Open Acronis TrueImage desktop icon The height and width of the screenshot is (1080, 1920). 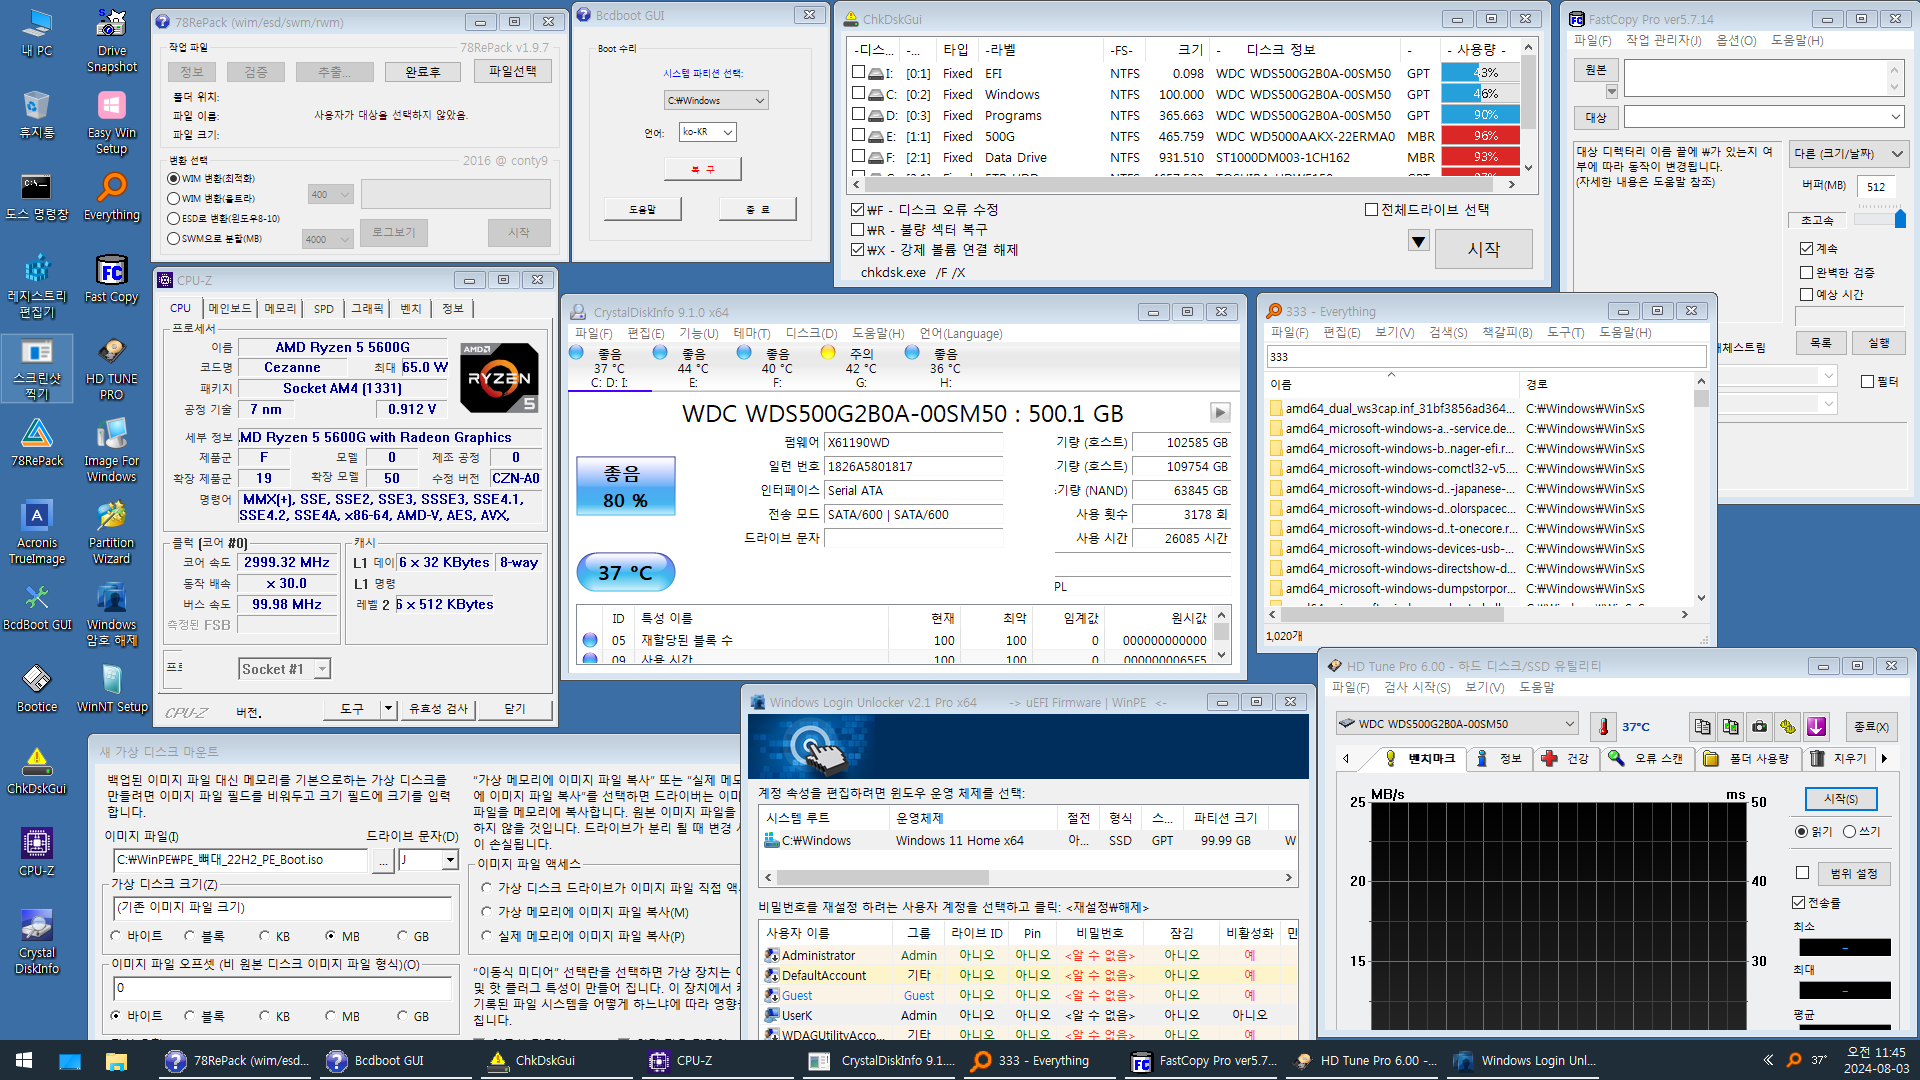tap(37, 532)
